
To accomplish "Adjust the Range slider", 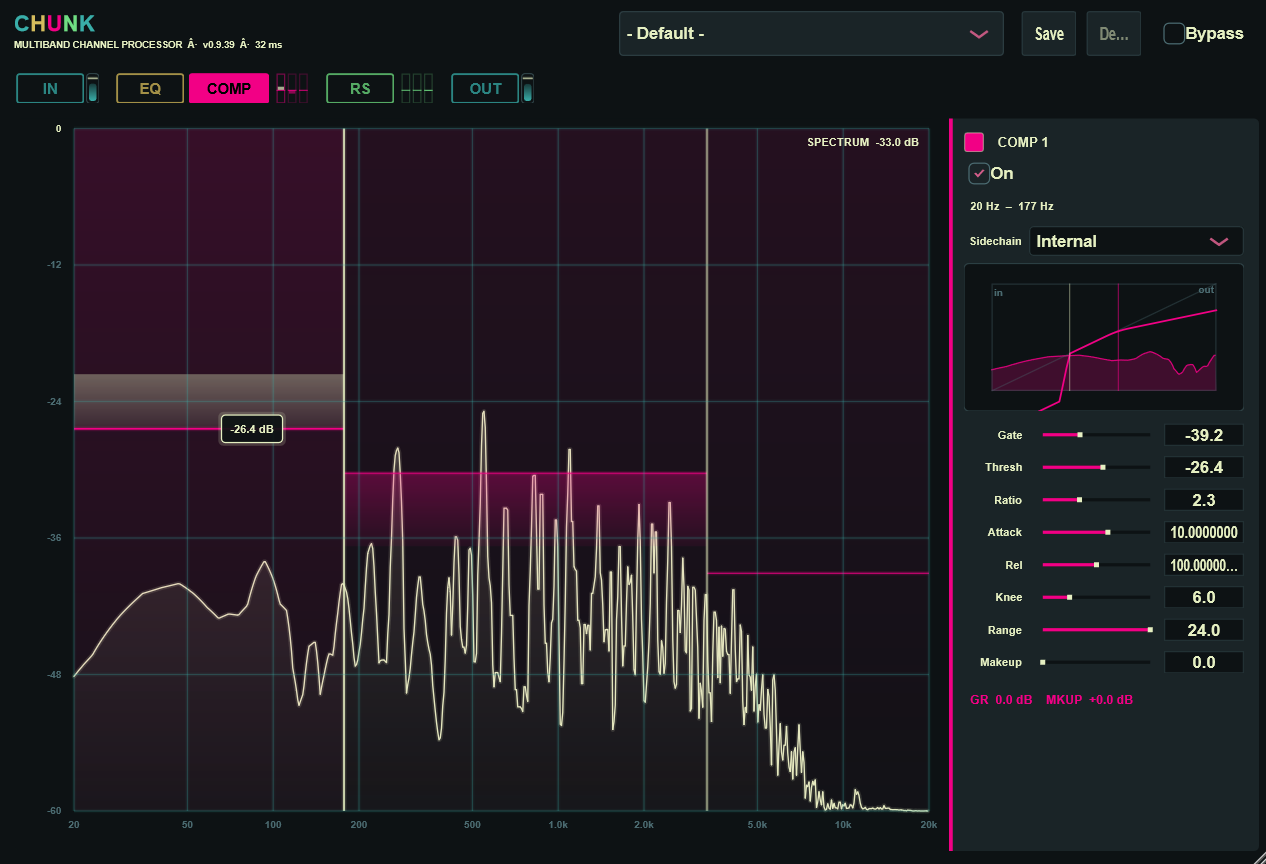I will click(1096, 630).
